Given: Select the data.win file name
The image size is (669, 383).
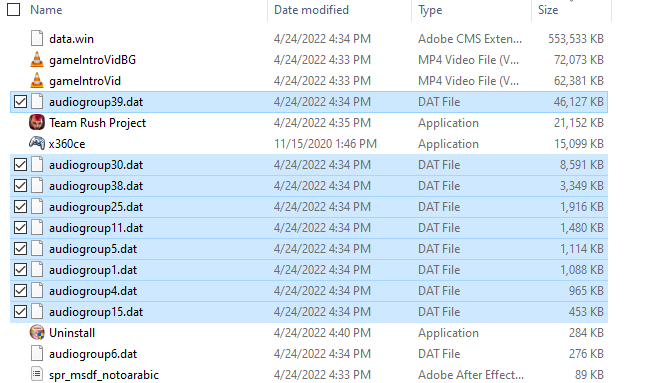Looking at the screenshot, I should [71, 39].
